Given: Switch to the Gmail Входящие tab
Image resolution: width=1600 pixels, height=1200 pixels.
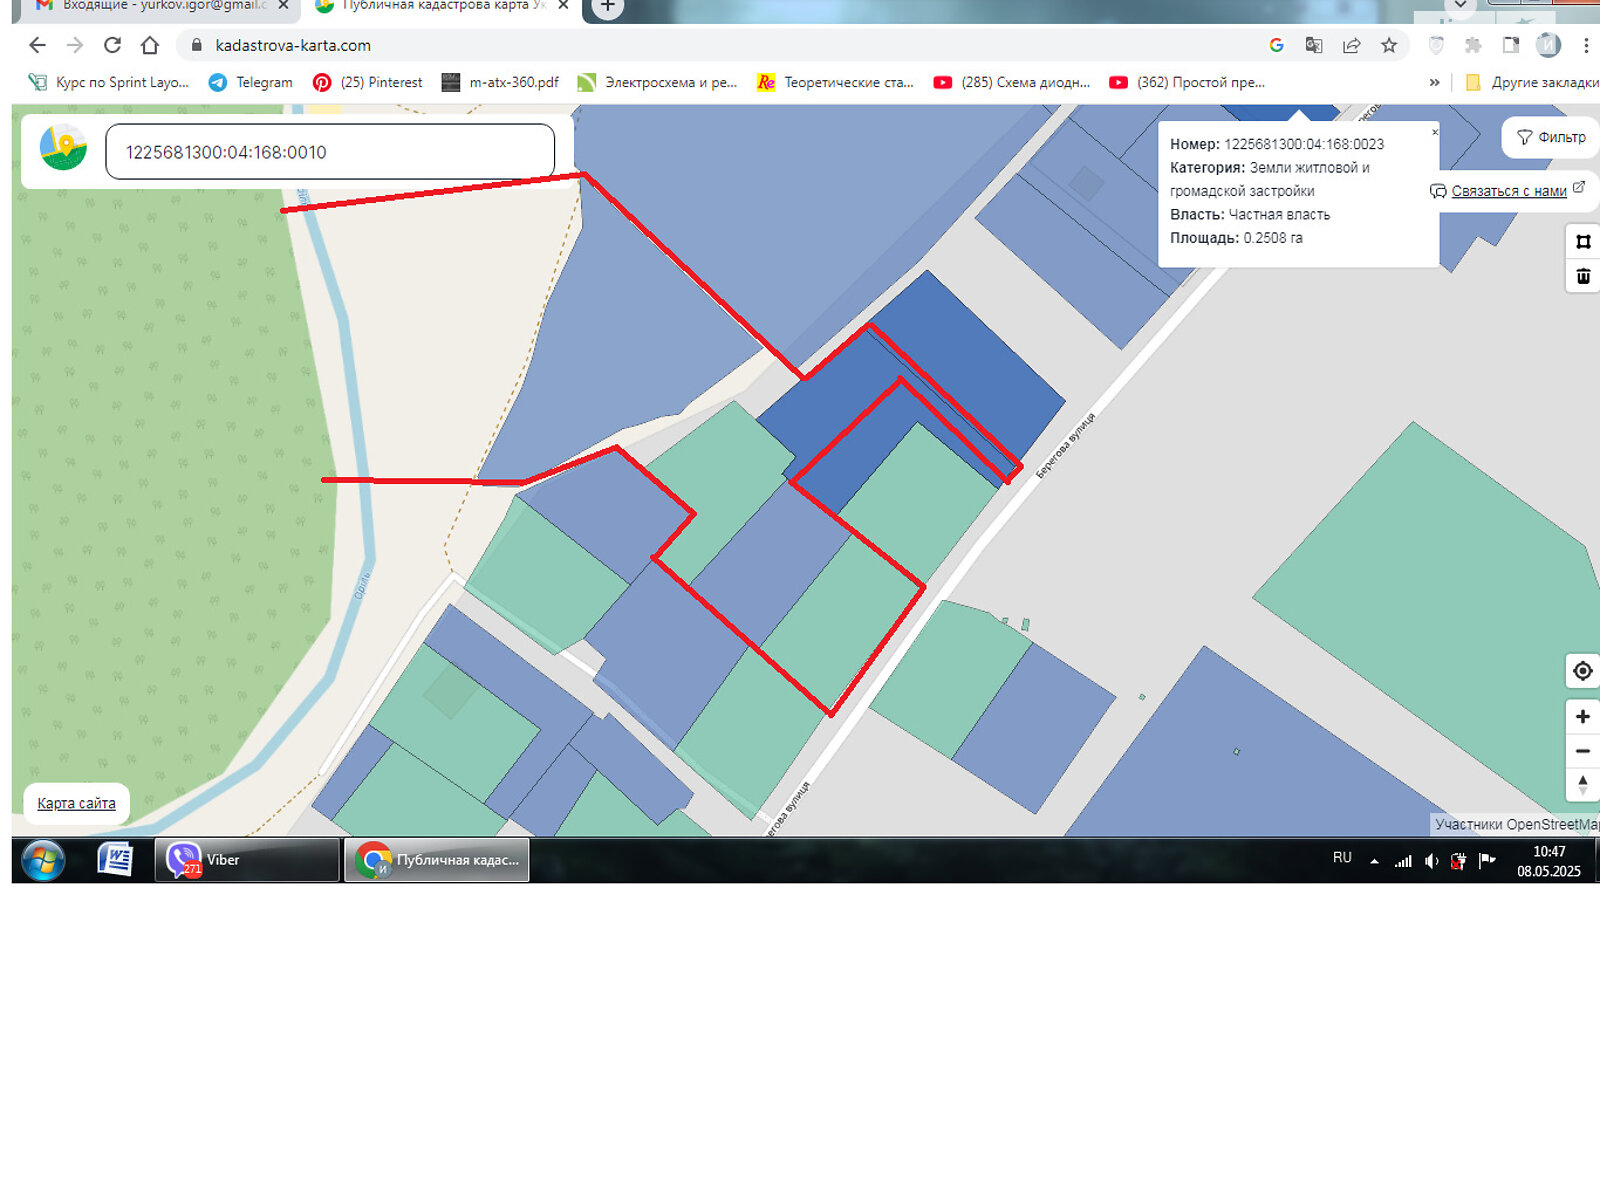Looking at the screenshot, I should 160,6.
